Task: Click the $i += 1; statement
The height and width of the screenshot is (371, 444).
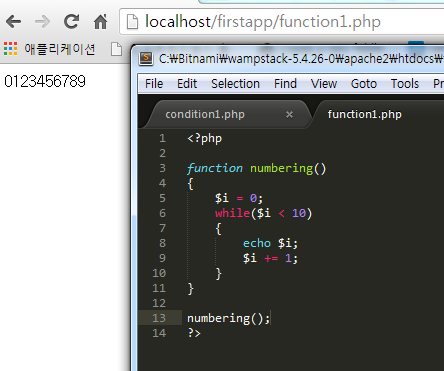Action: pyautogui.click(x=270, y=258)
